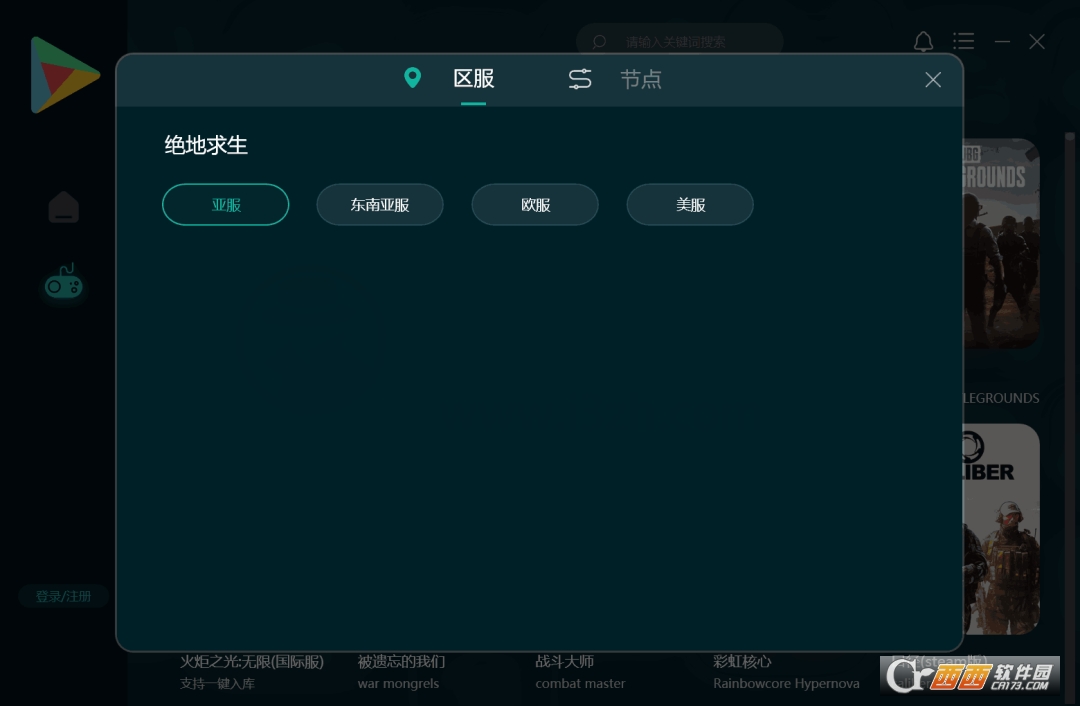Close the main application window

[1037, 42]
